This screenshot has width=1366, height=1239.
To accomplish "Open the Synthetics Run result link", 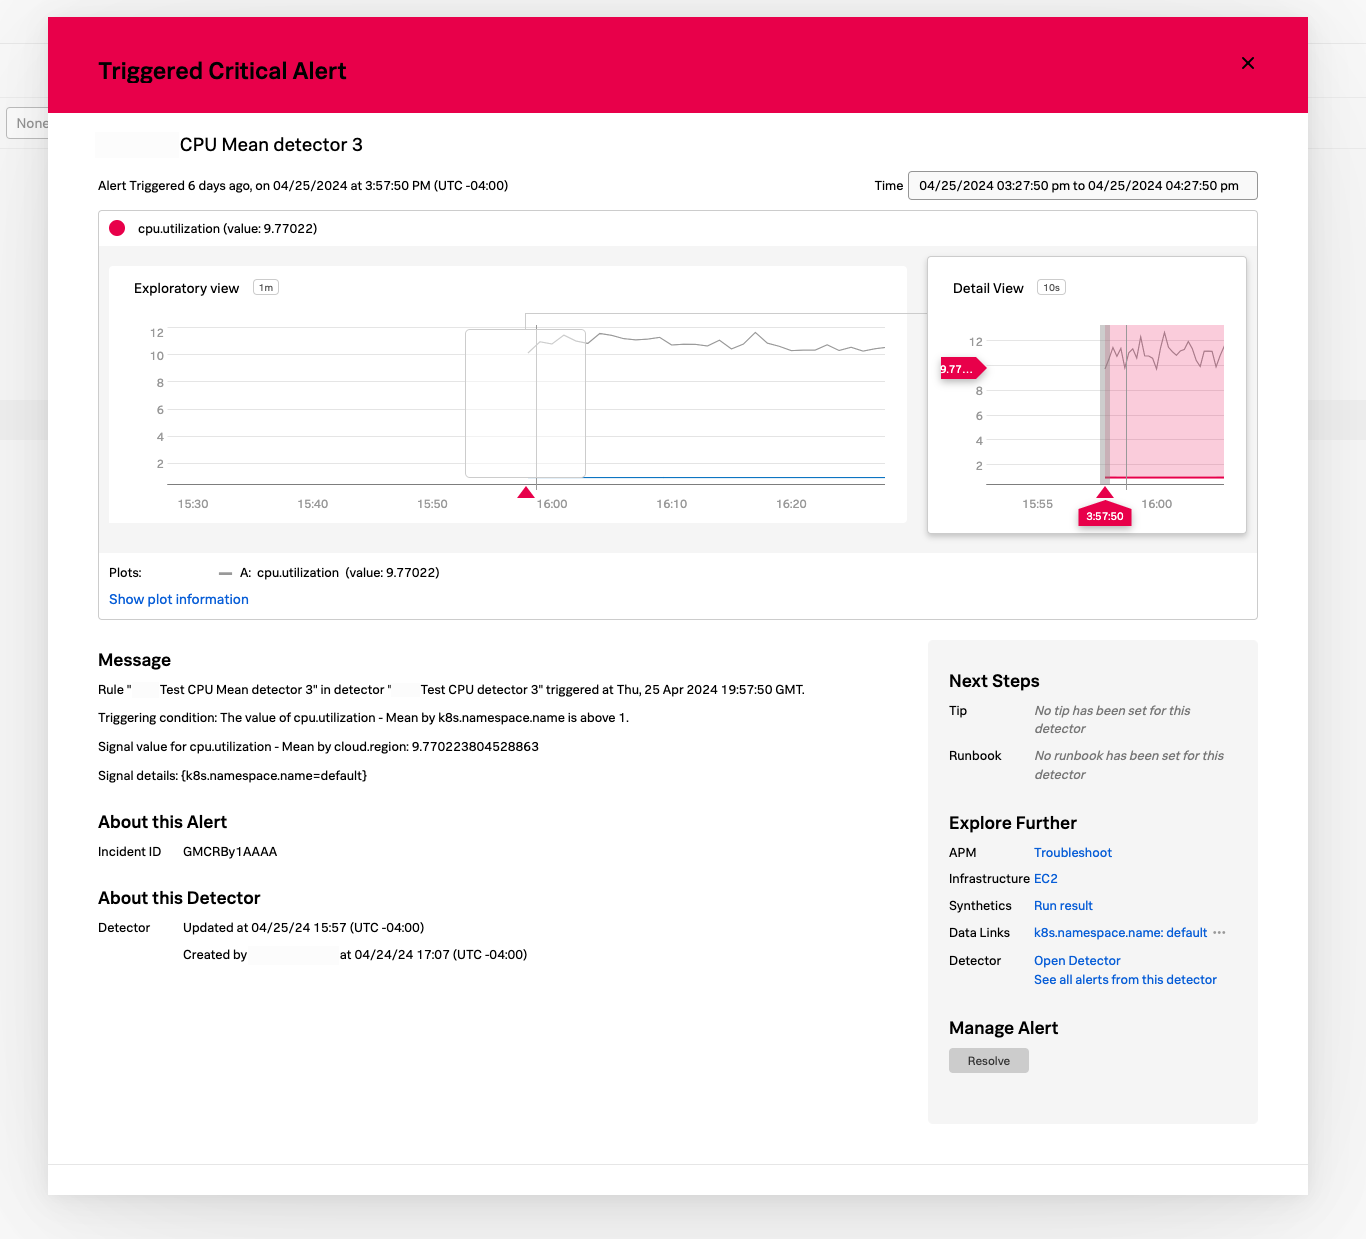I will (1063, 906).
